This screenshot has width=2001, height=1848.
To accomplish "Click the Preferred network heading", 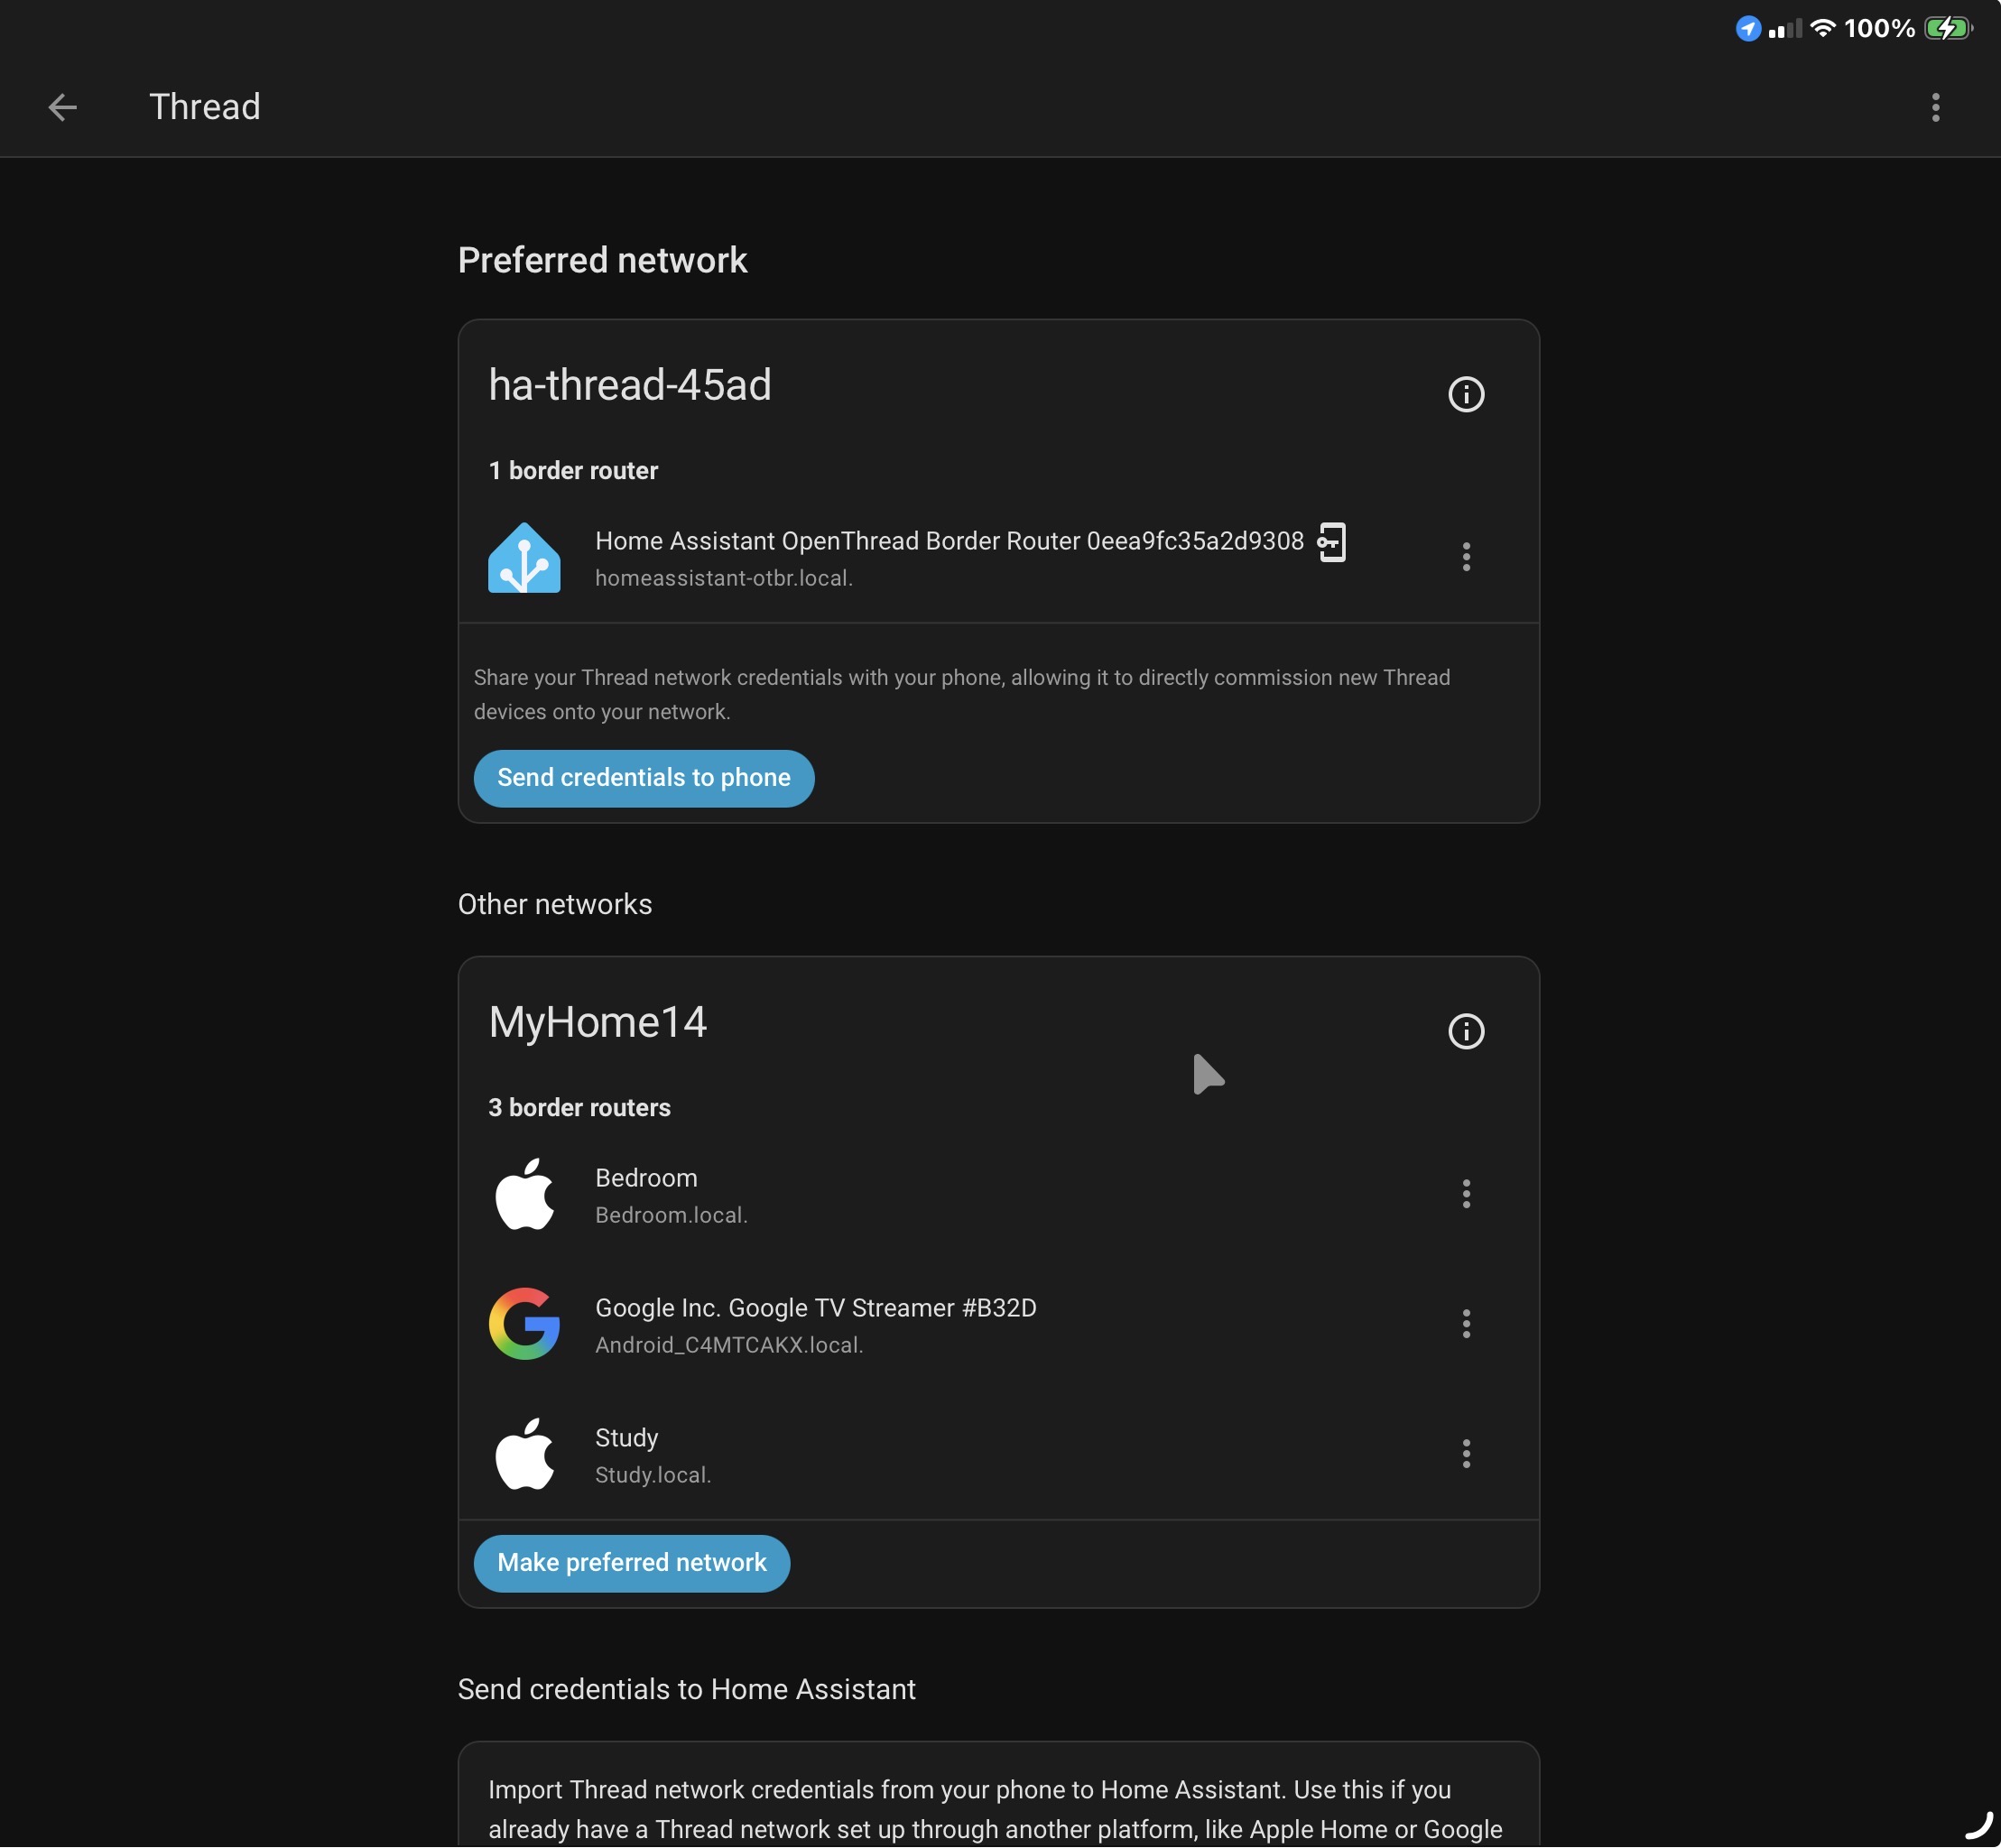I will point(602,260).
